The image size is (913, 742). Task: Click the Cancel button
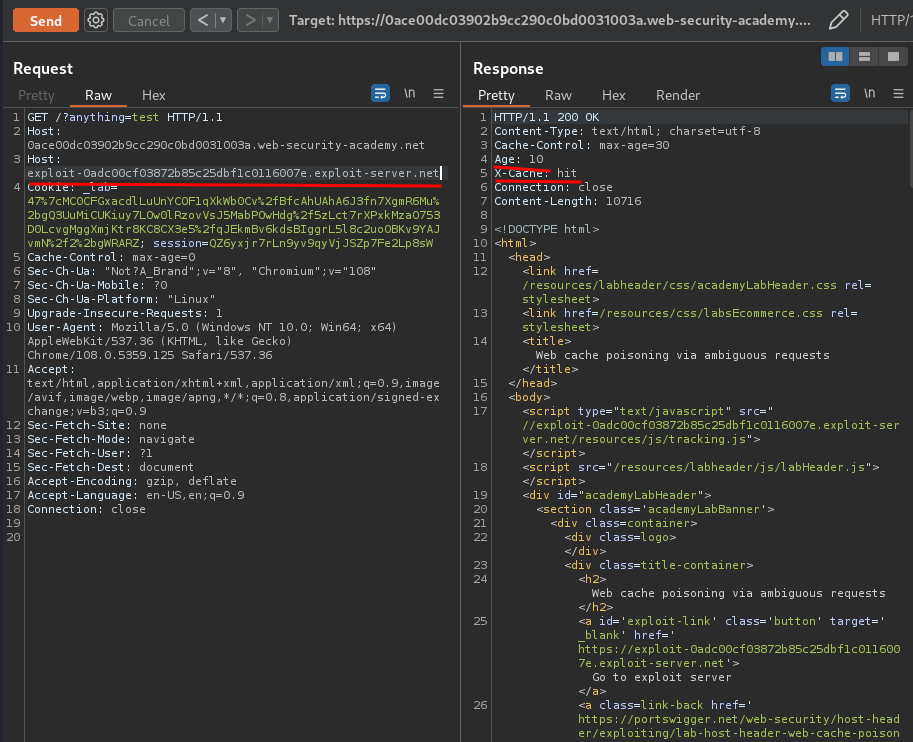point(148,20)
